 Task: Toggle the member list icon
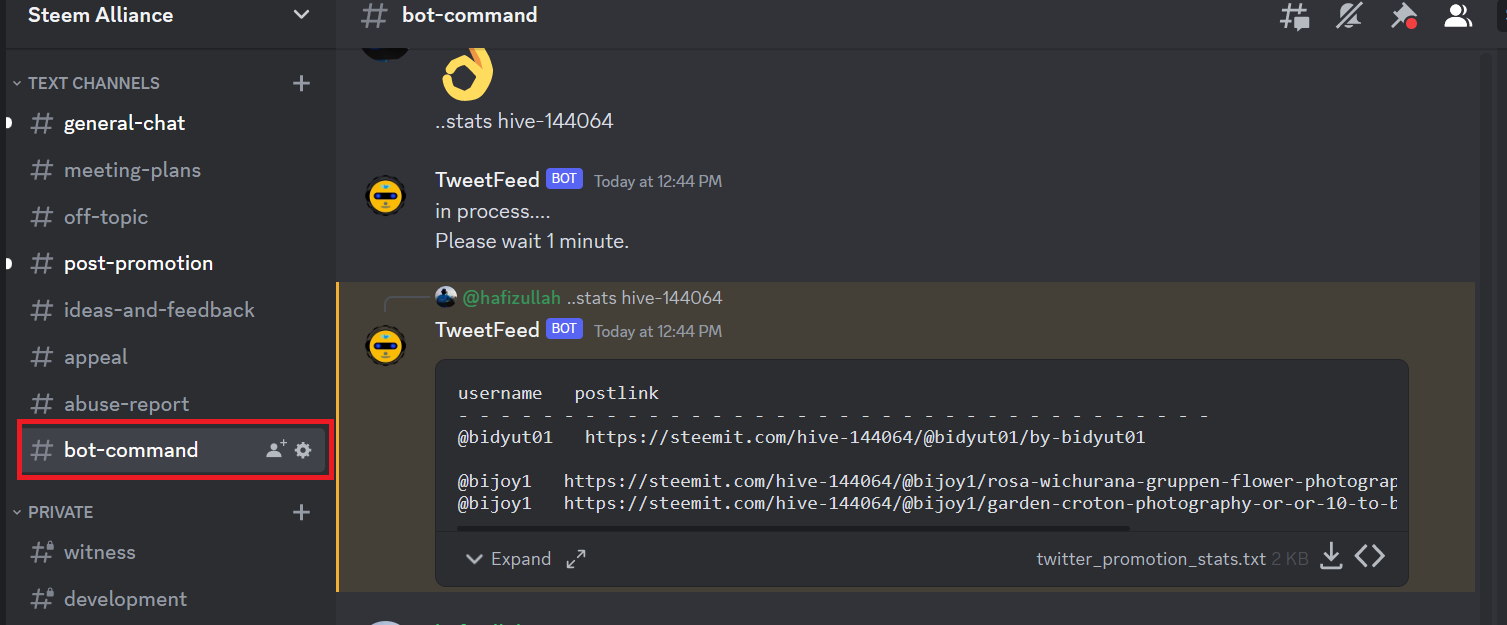(1458, 16)
